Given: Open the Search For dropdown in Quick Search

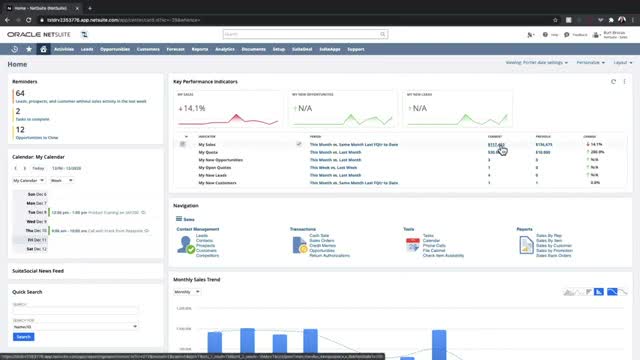Looking at the screenshot, I should 75,327.
